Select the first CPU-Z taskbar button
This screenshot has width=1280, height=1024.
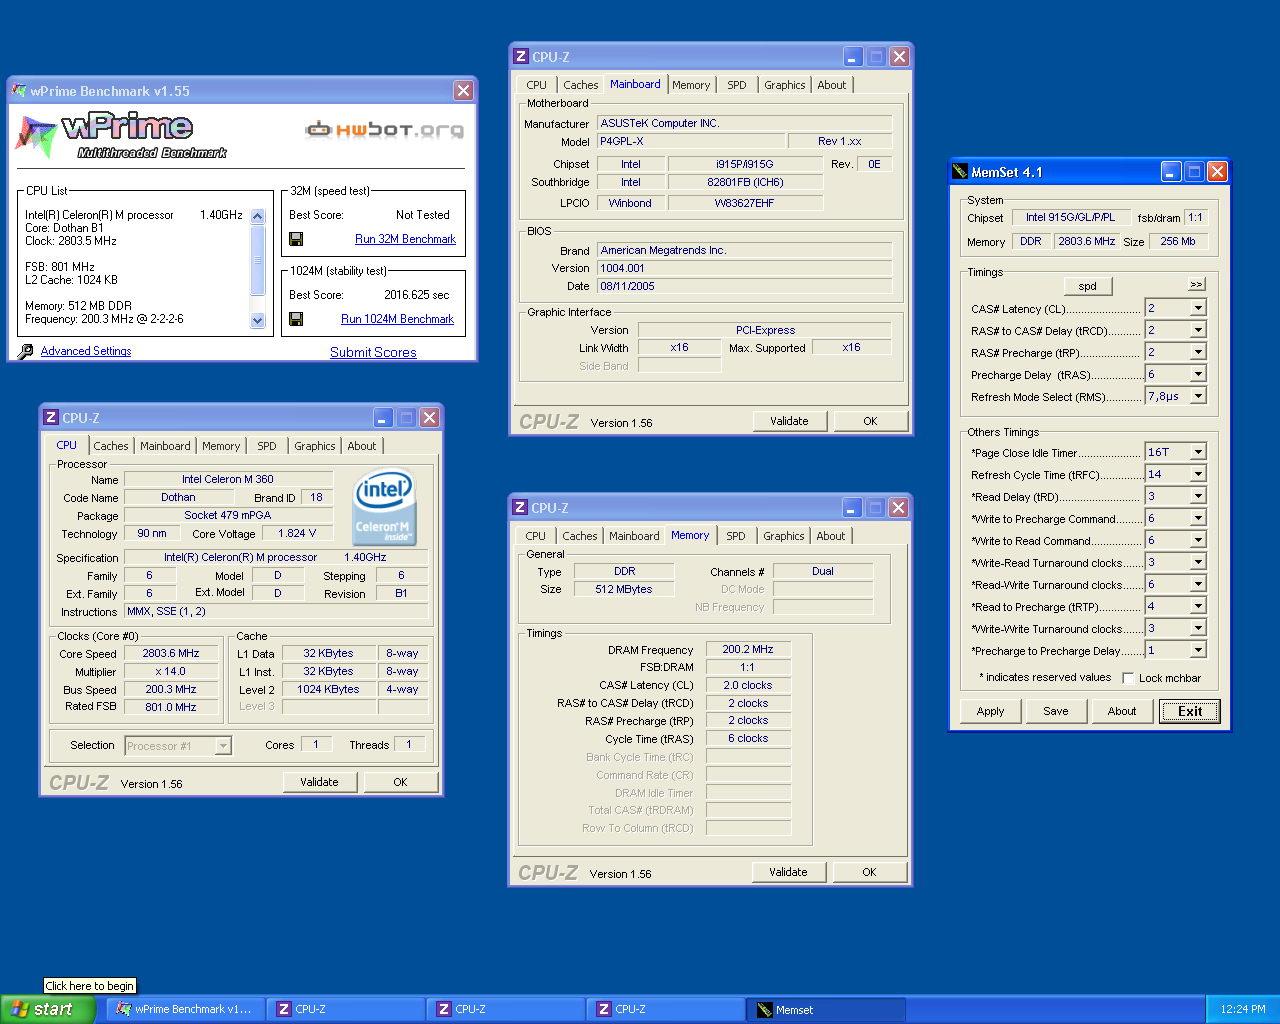click(346, 1009)
